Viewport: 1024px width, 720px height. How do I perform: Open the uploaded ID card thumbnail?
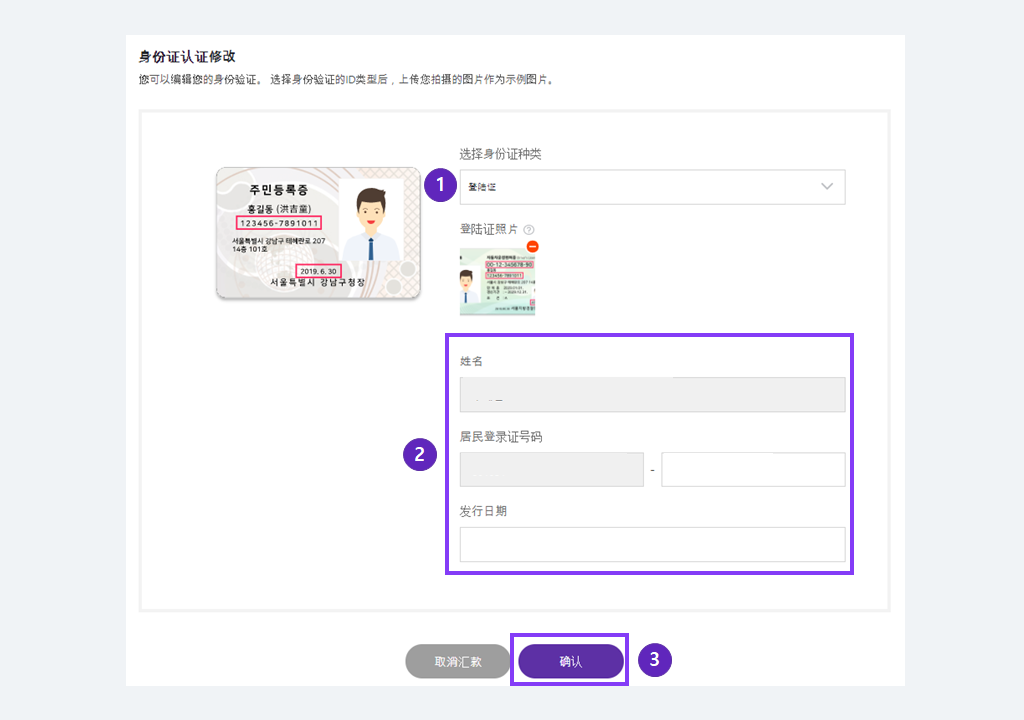497,282
